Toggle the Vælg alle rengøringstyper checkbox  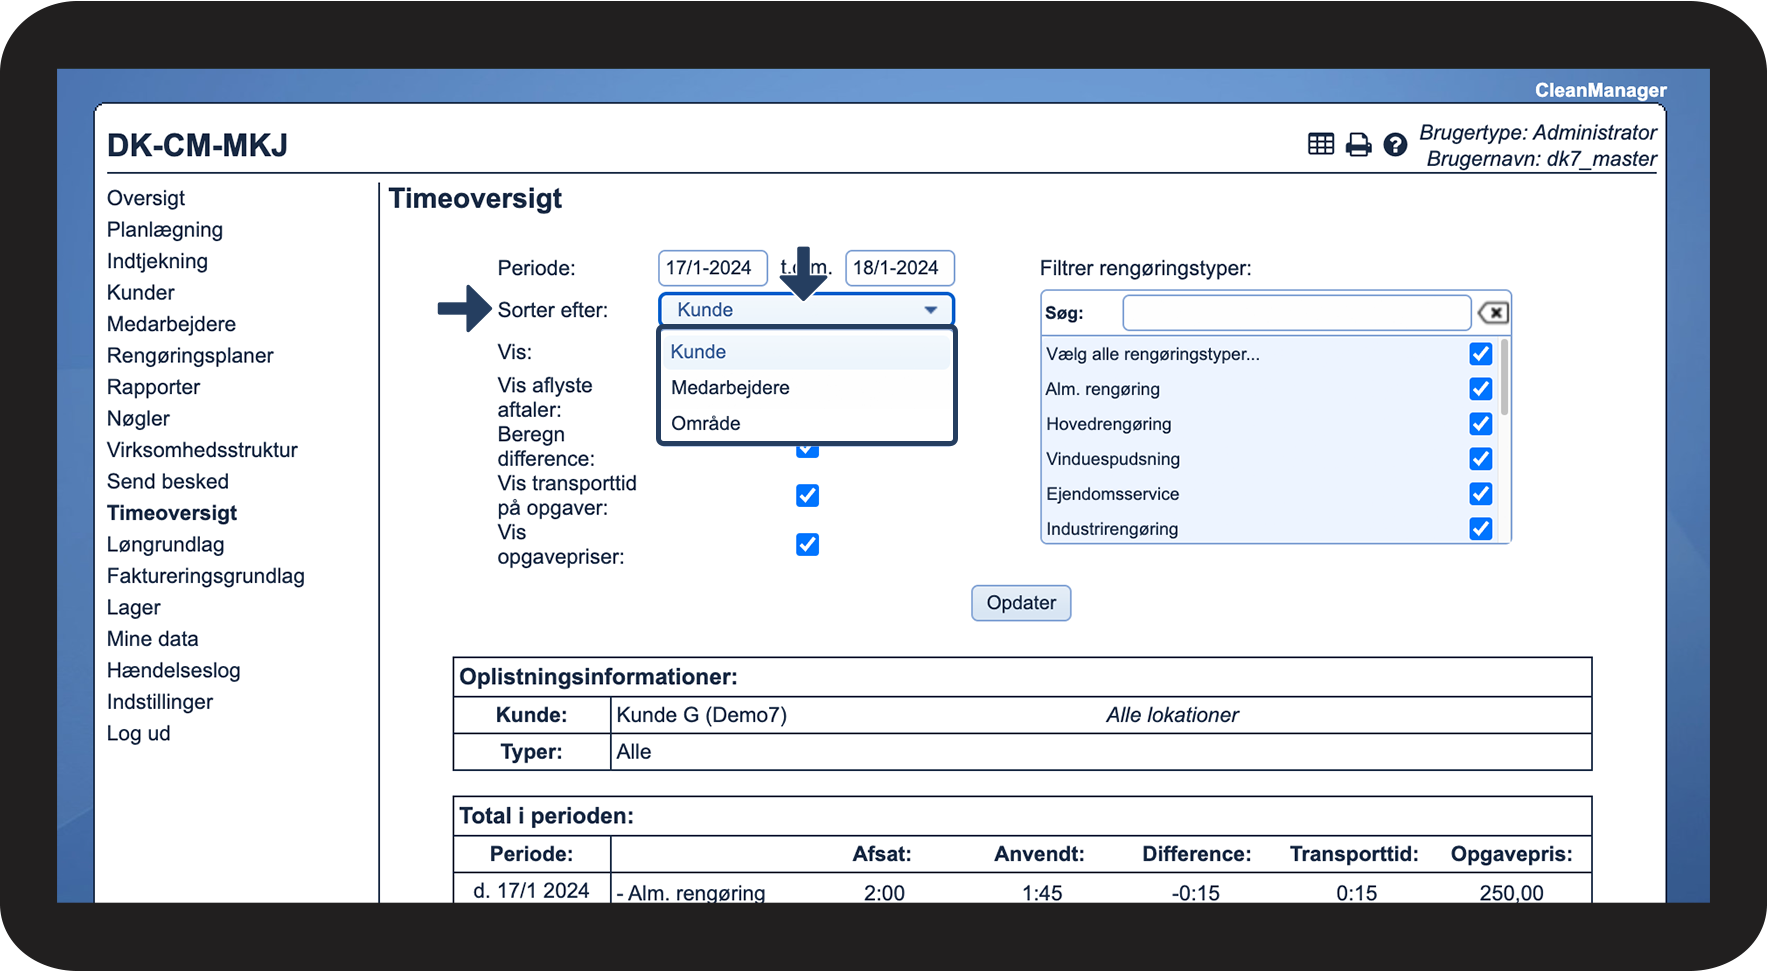click(x=1480, y=354)
